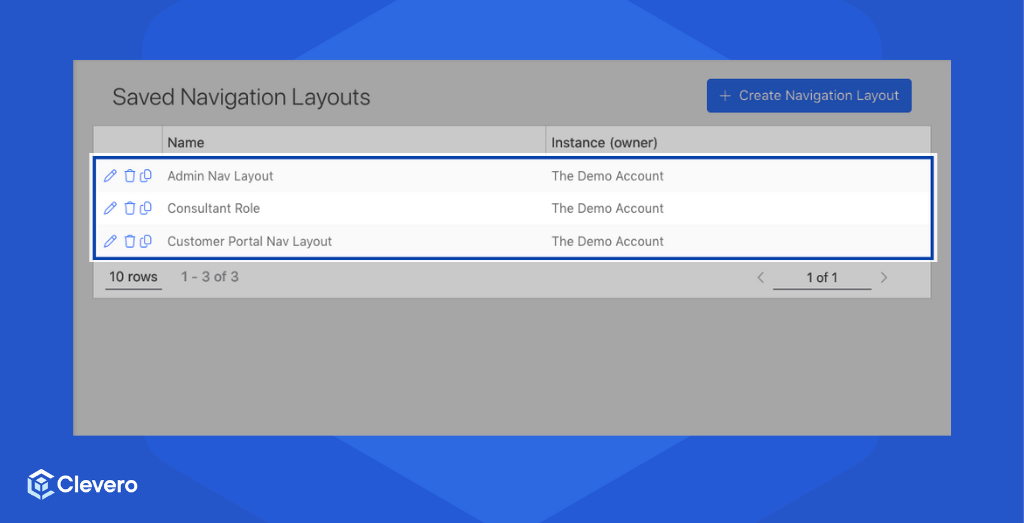The image size is (1024, 523).
Task: Duplicate the Customer Portal Nav Layout
Action: click(x=146, y=241)
